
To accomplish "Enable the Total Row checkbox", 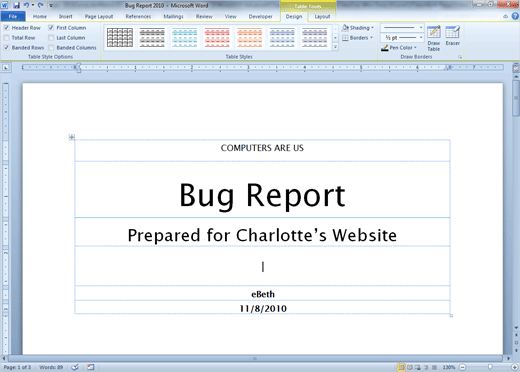I will click(x=6, y=38).
